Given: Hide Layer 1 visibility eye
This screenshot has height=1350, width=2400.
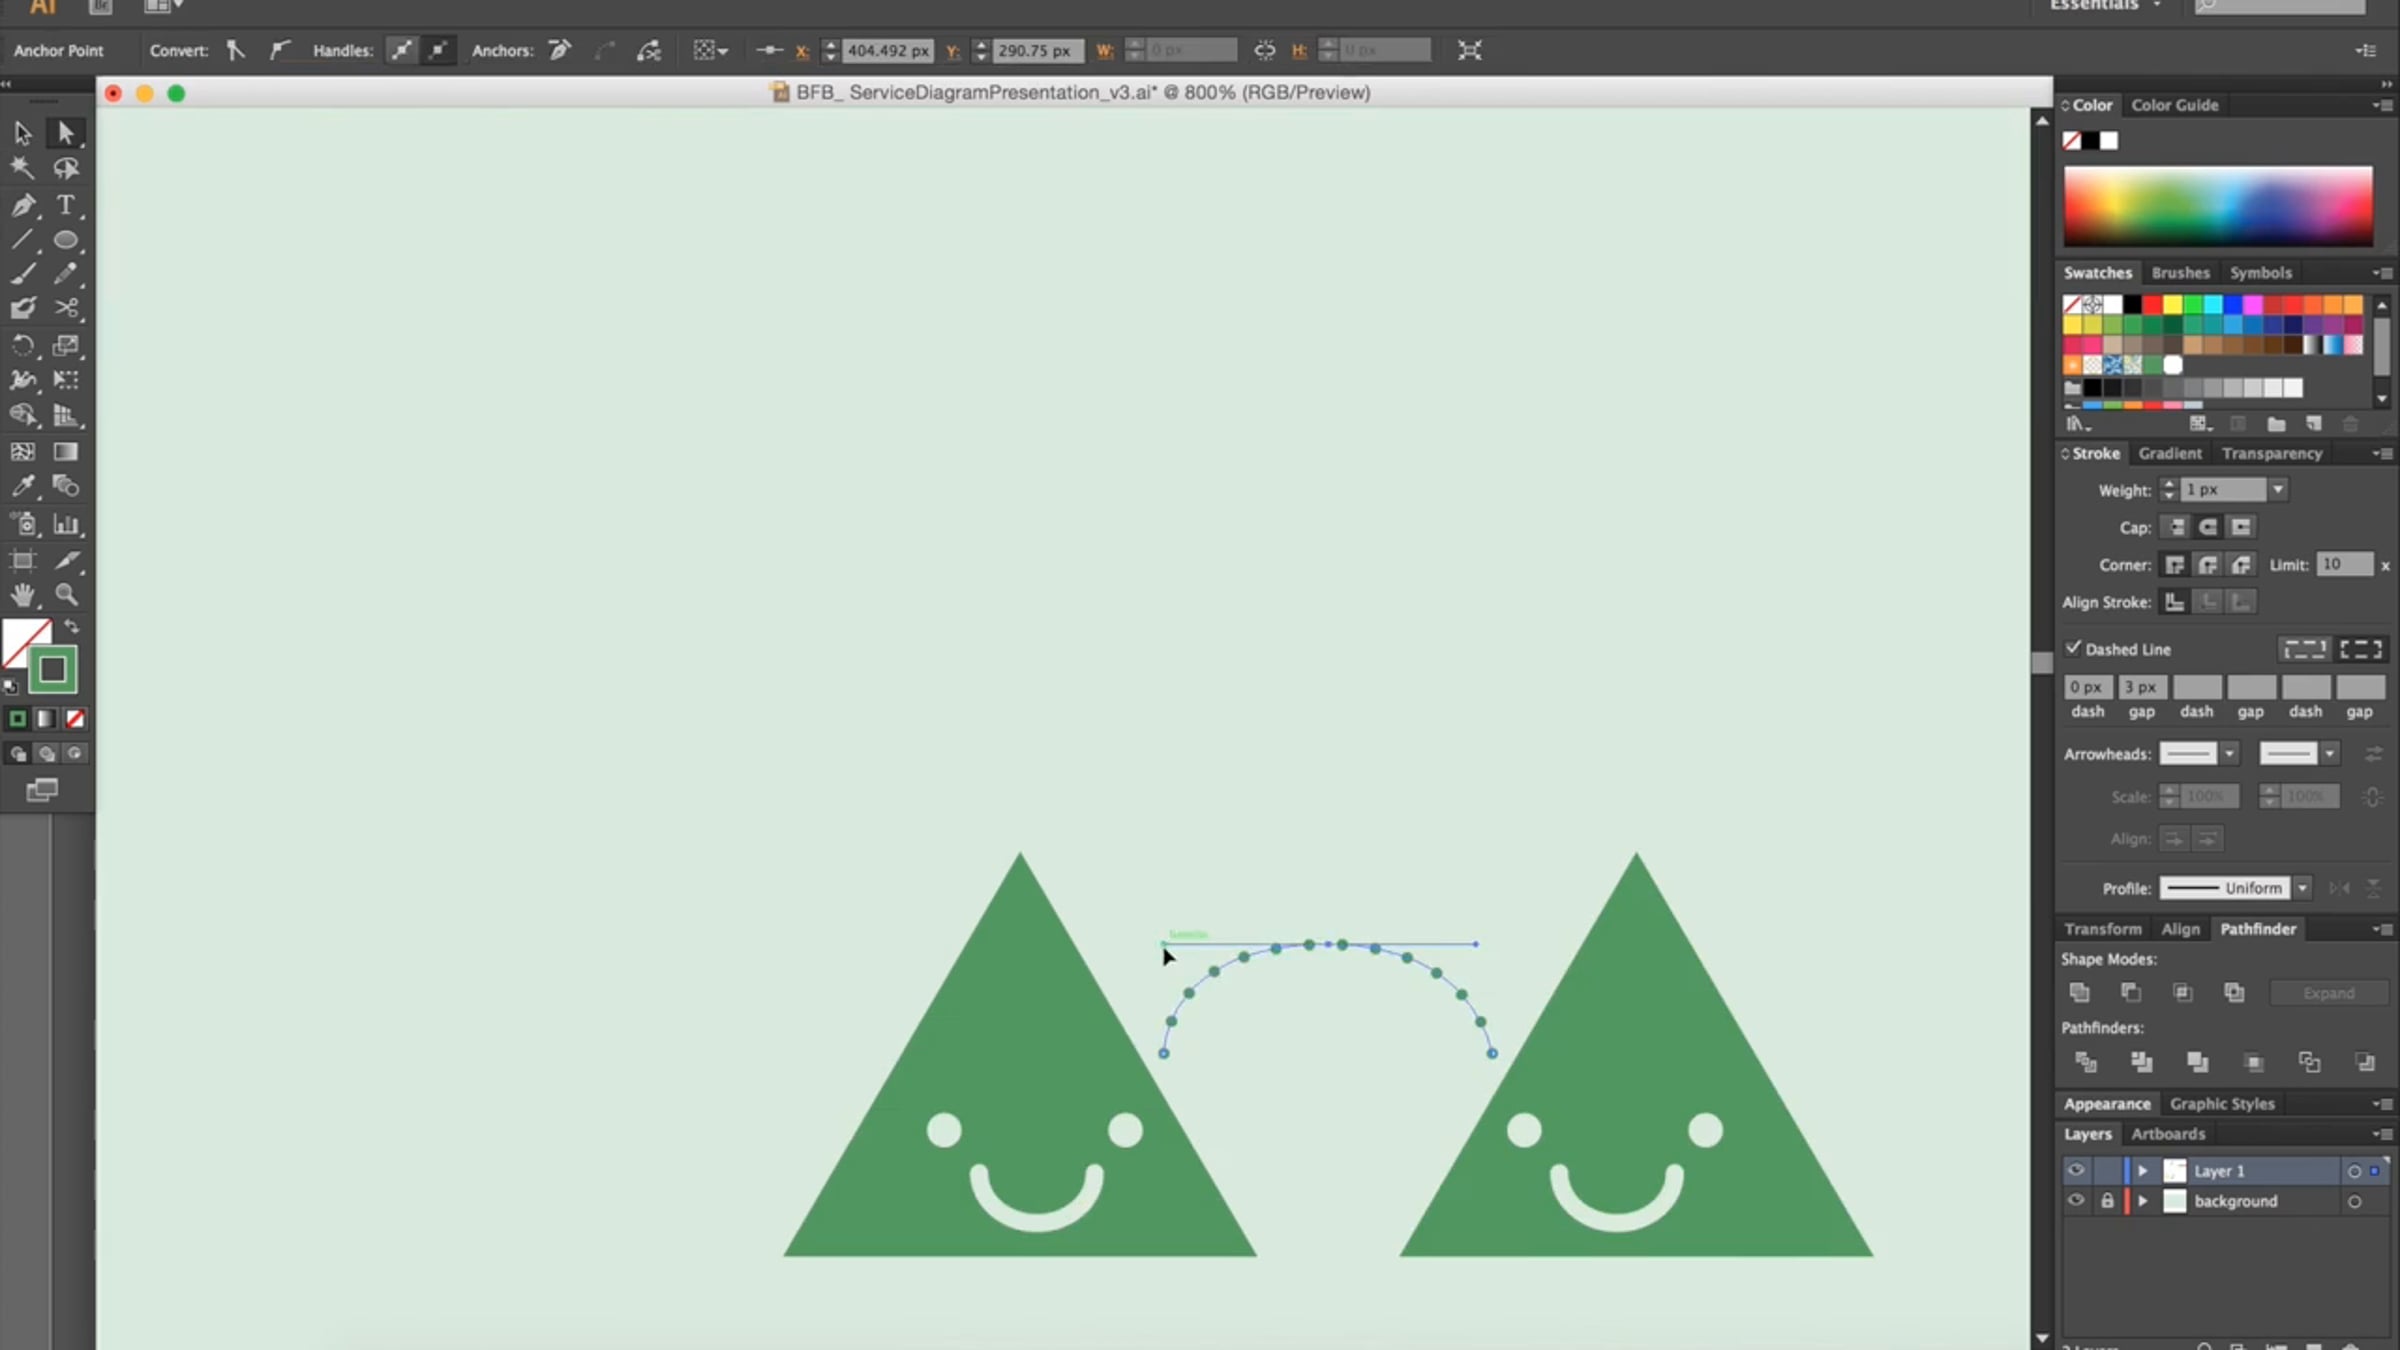Looking at the screenshot, I should pyautogui.click(x=2076, y=1170).
